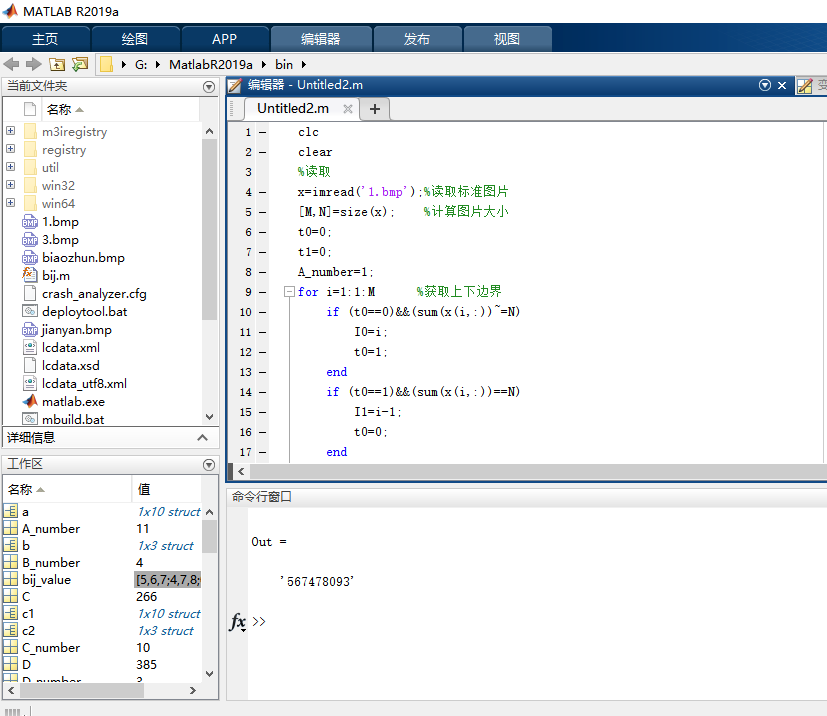Viewport: 827px width, 716px height.
Task: Select the Untitled2.m editor tab
Action: point(293,109)
